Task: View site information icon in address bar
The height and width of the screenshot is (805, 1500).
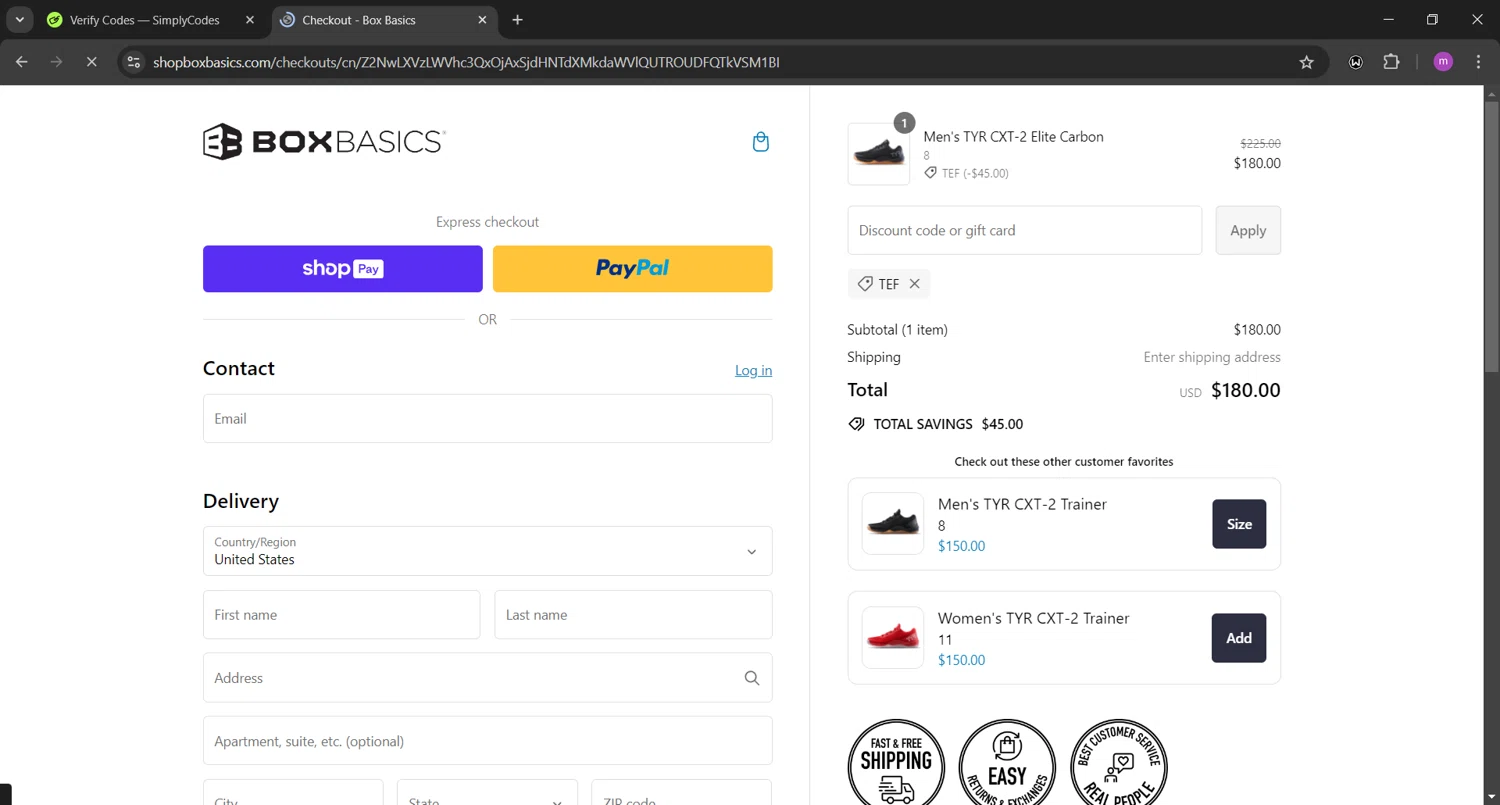Action: click(134, 62)
